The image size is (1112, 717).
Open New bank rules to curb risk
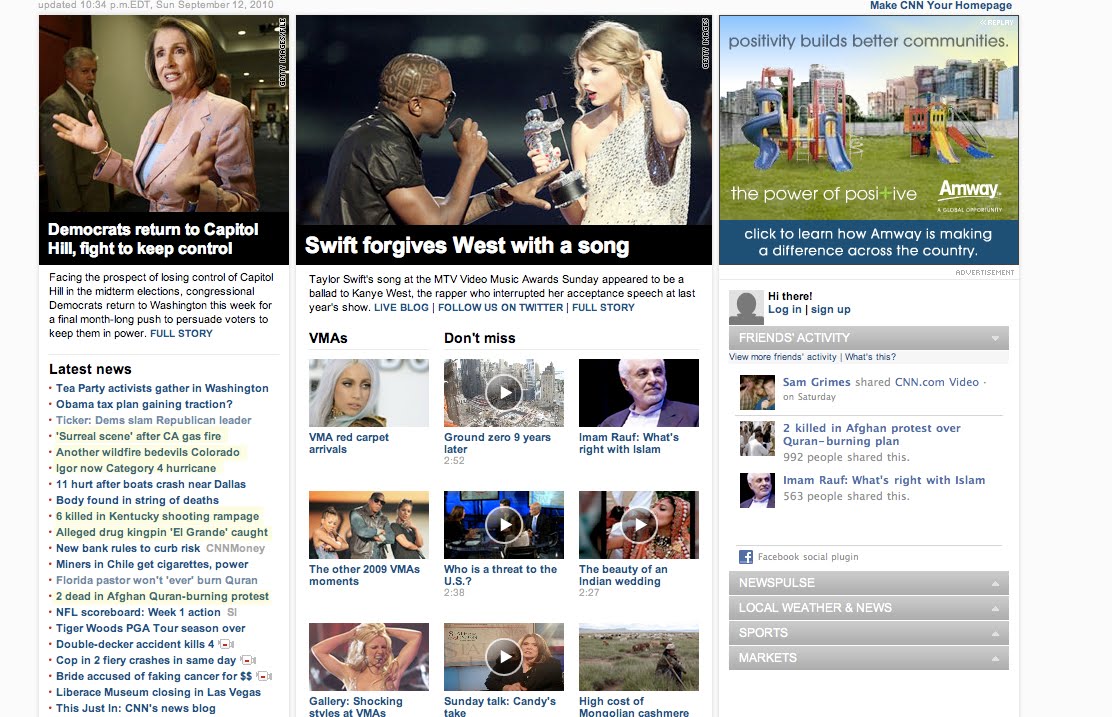[128, 548]
